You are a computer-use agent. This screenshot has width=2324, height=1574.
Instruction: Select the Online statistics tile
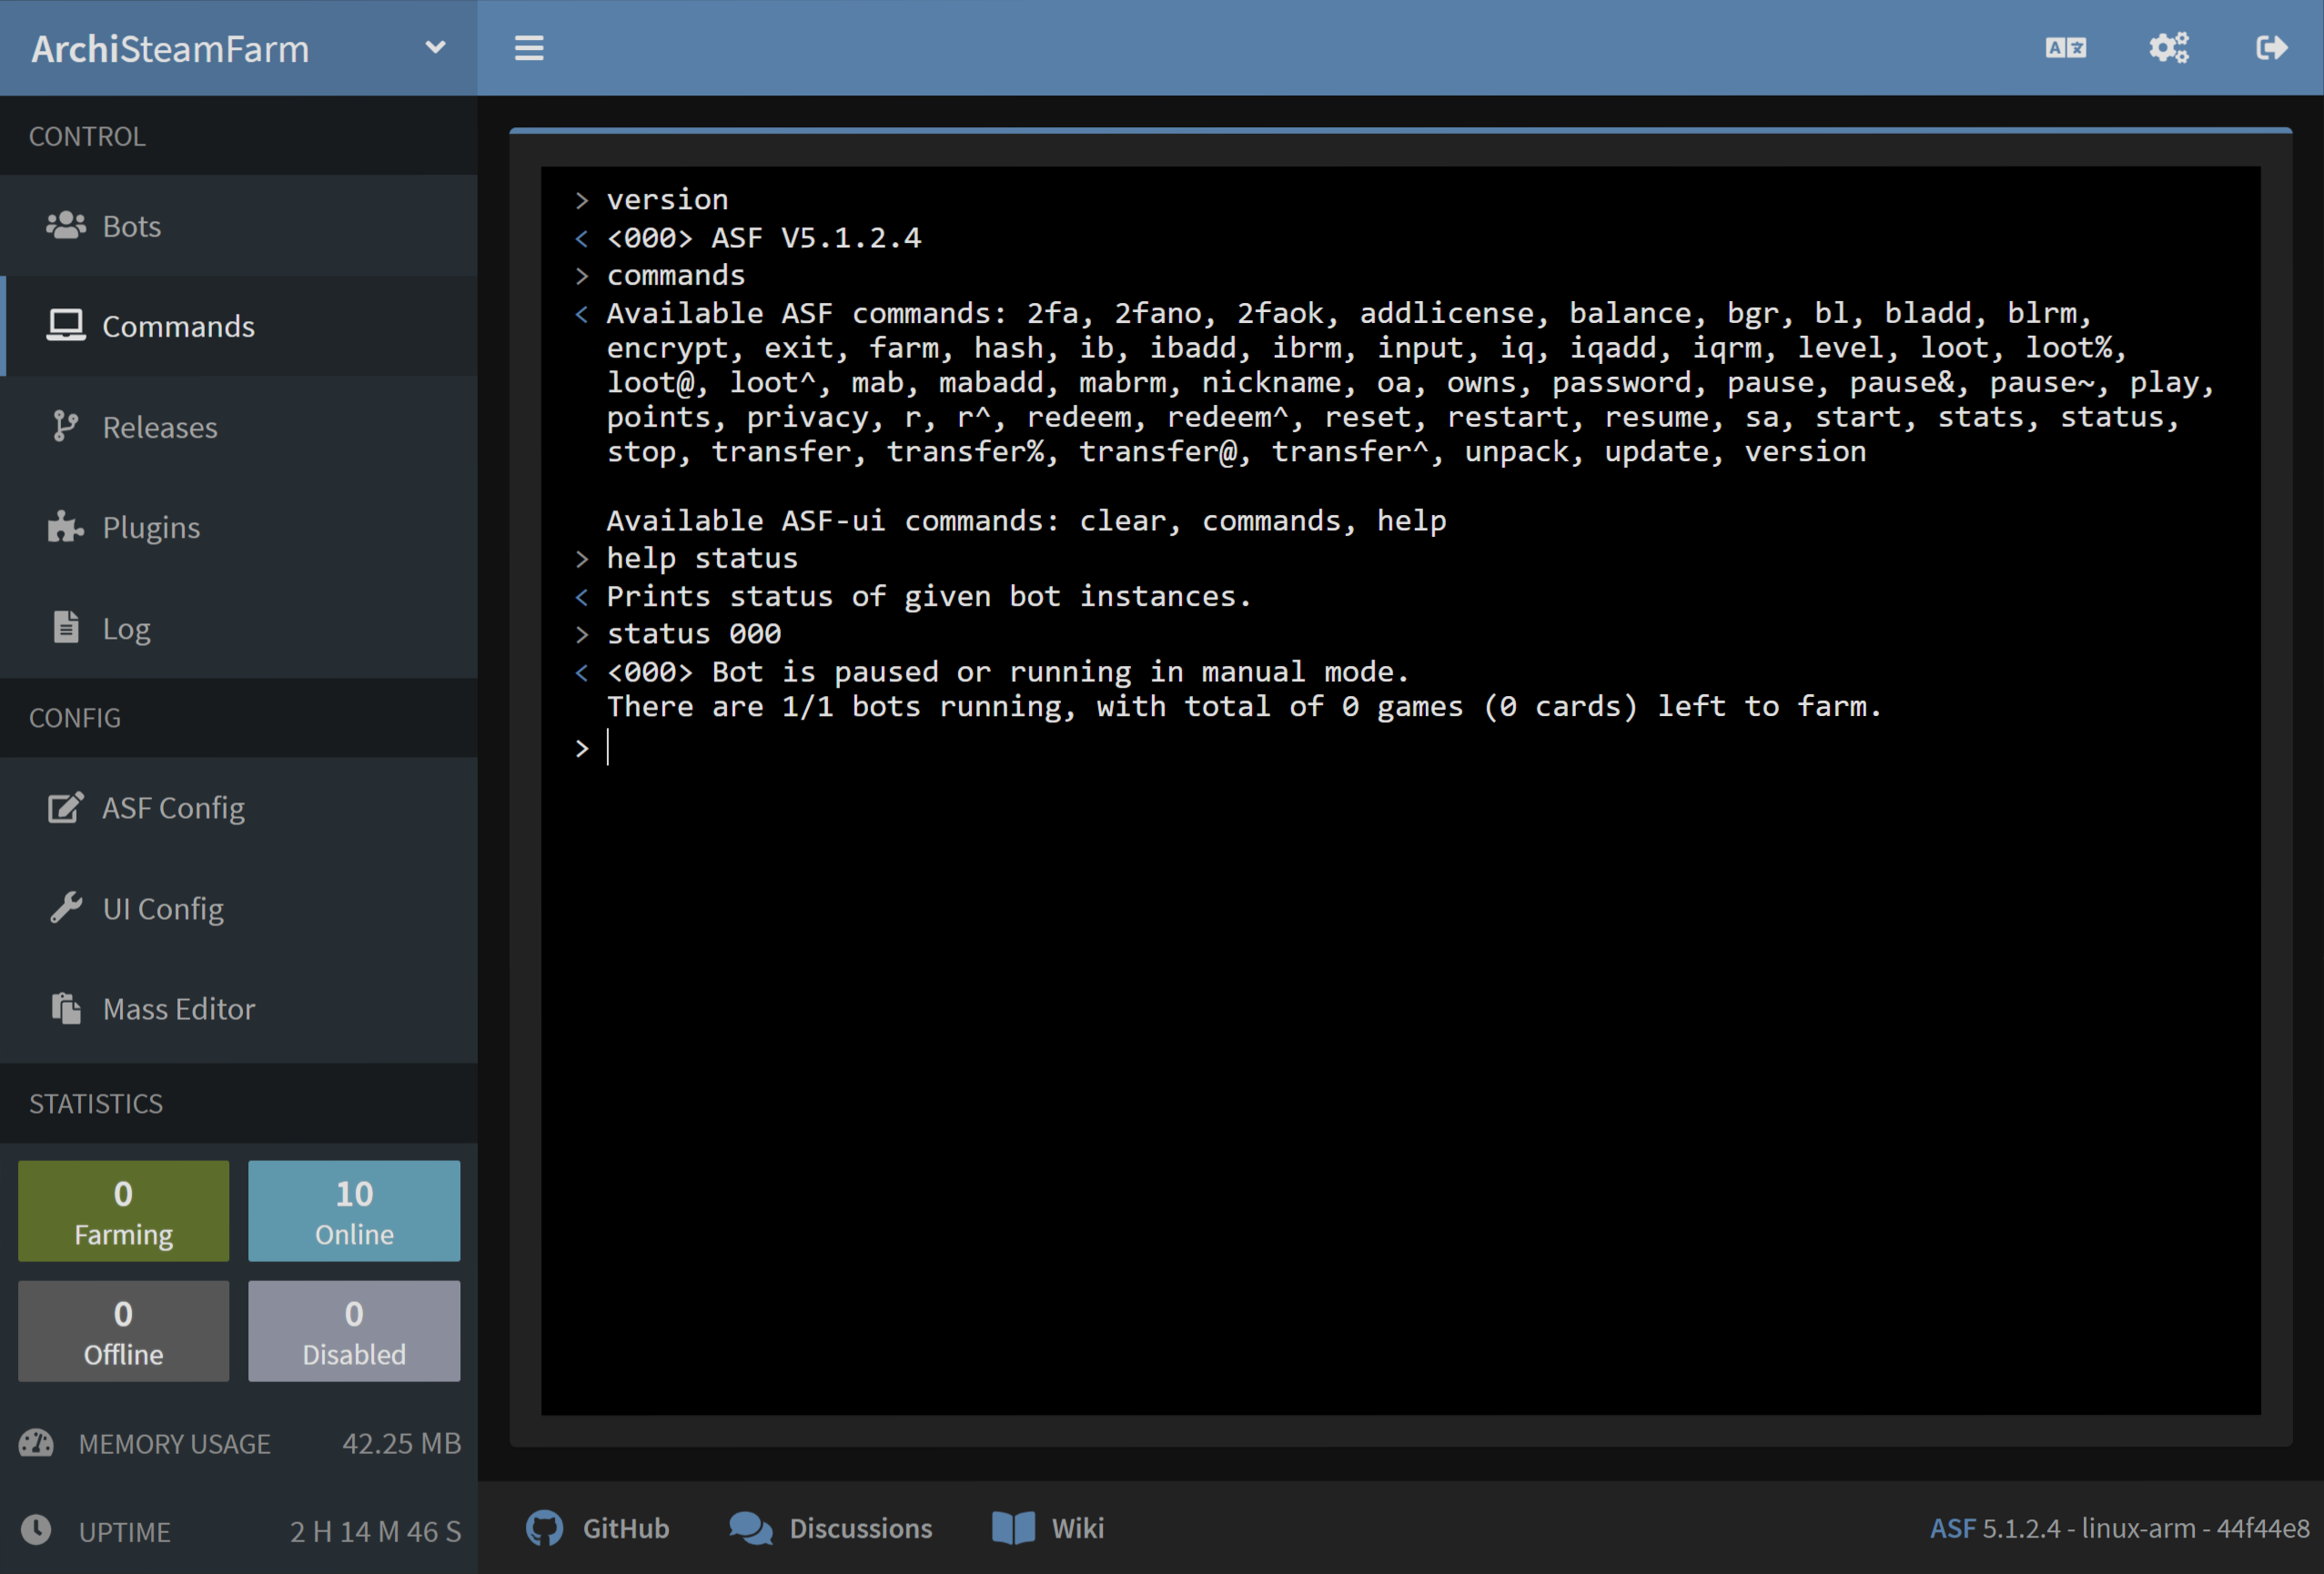click(x=353, y=1208)
